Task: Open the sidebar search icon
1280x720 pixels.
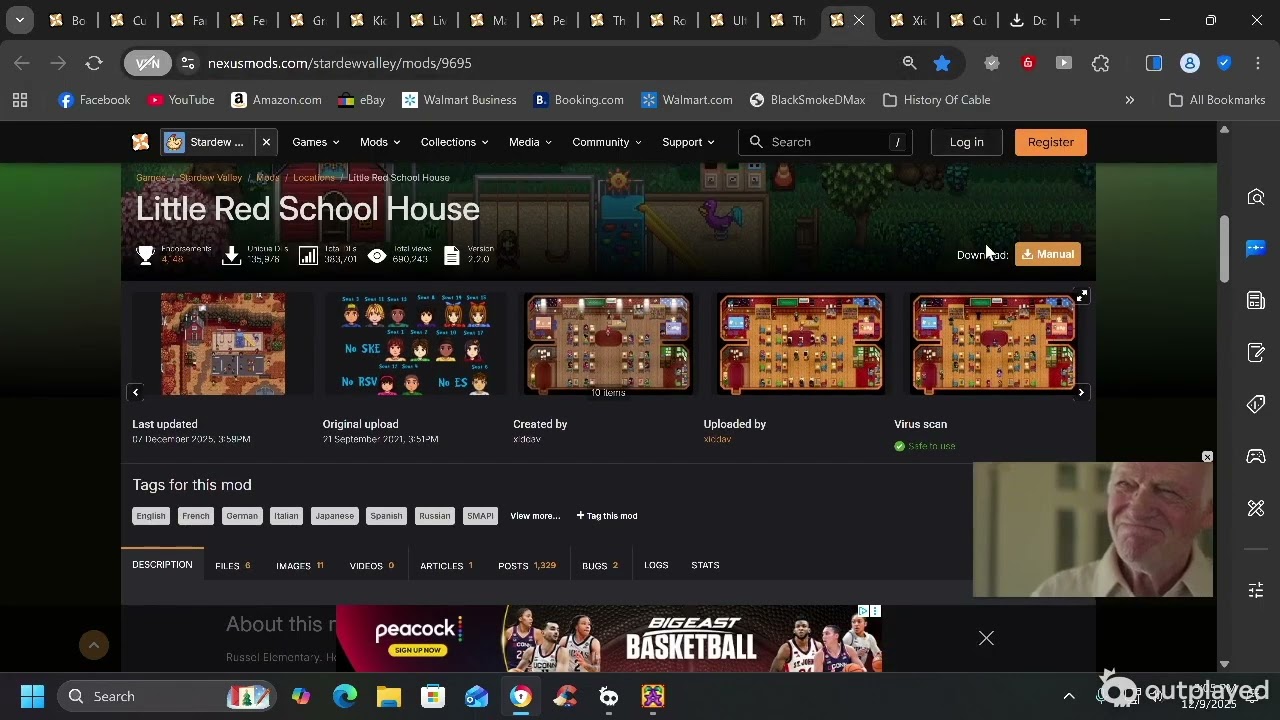Action: [1256, 197]
